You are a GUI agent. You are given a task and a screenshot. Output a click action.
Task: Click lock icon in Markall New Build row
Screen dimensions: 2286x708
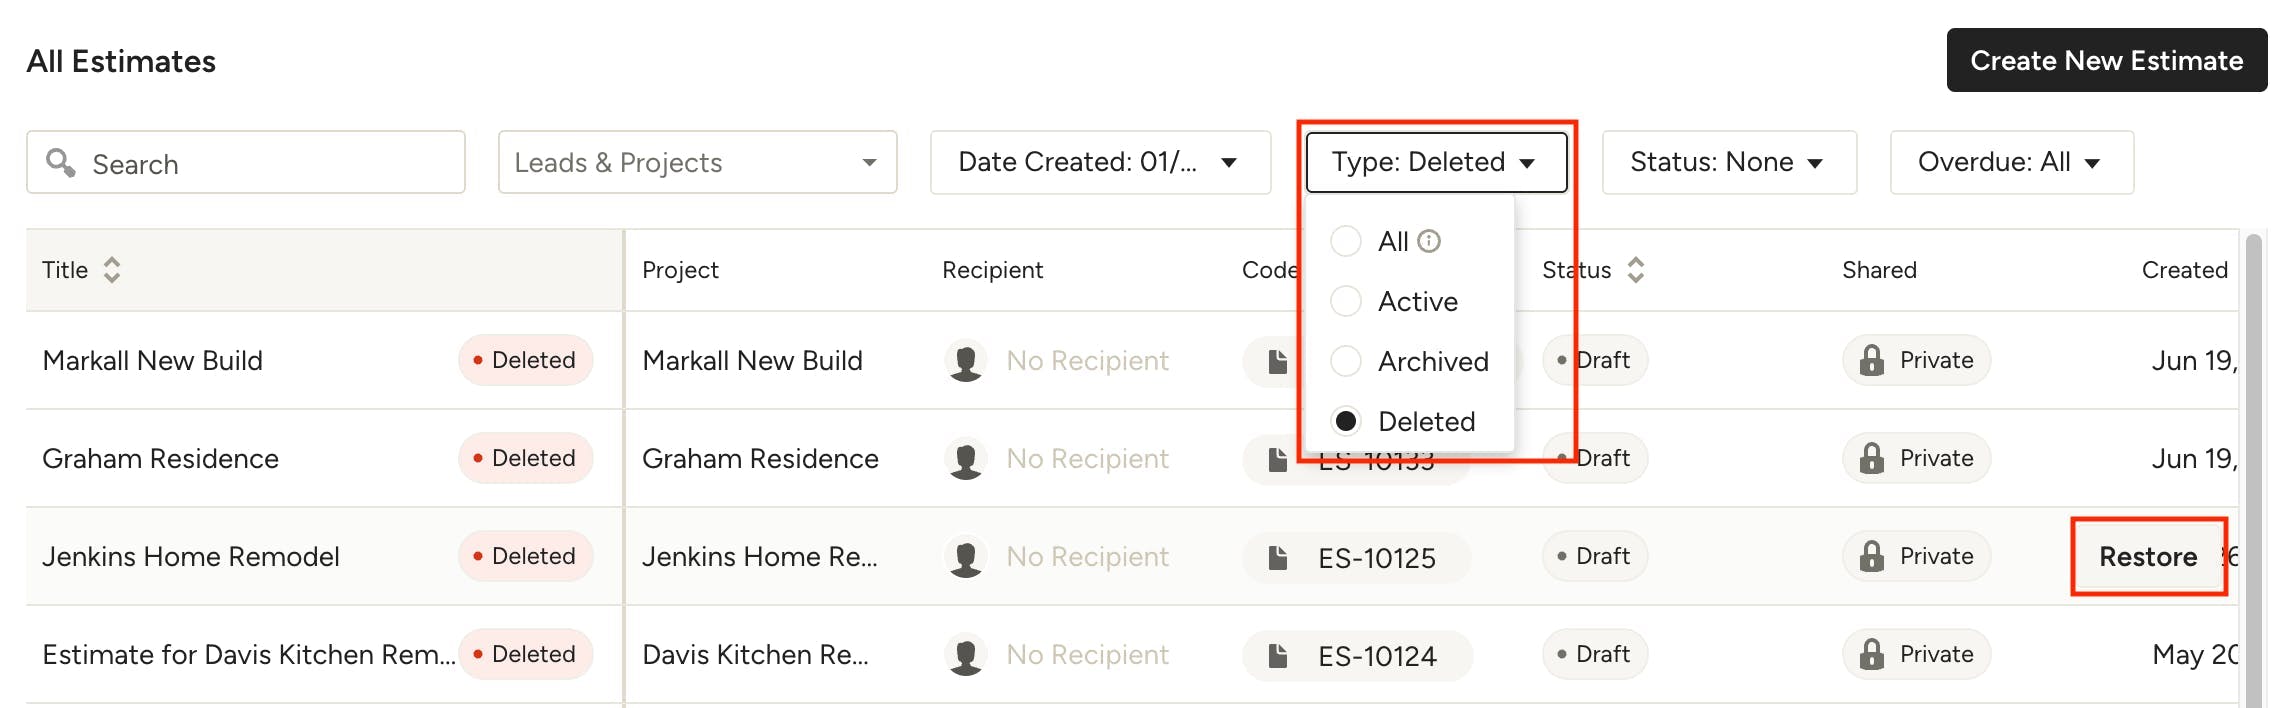[x=1872, y=360]
